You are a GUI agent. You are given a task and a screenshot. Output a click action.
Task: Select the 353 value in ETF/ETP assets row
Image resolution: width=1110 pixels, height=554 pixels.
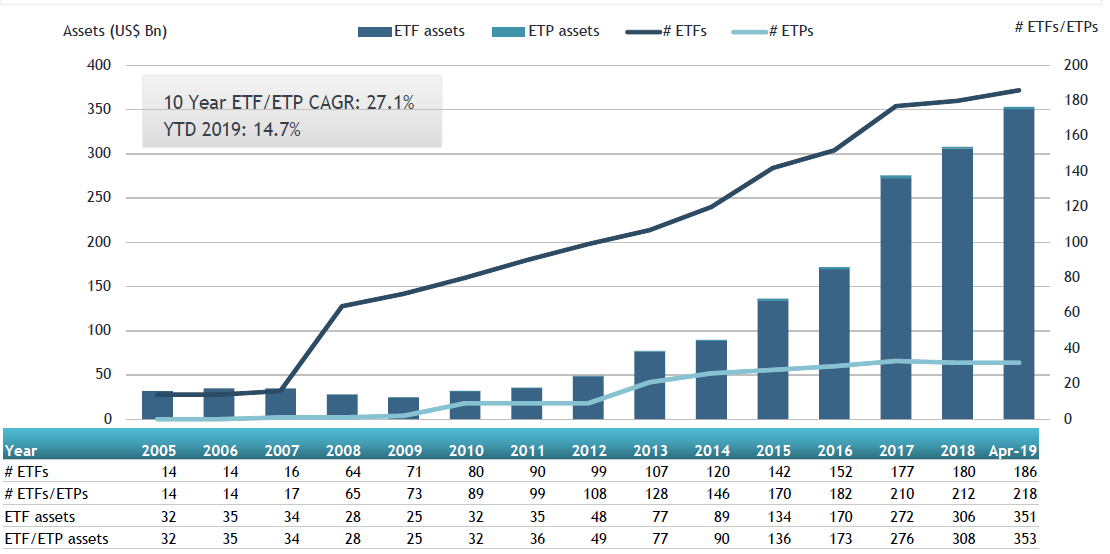1025,539
